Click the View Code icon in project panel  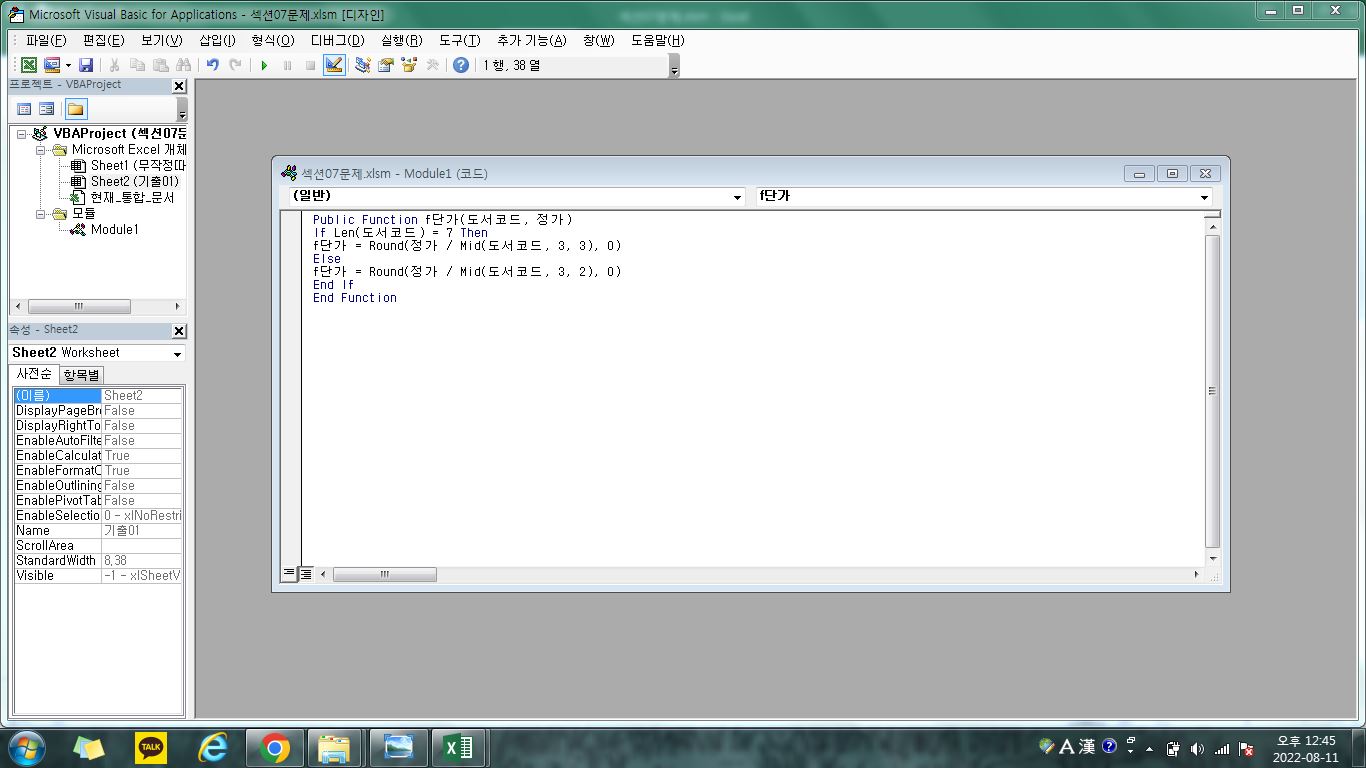[x=25, y=109]
